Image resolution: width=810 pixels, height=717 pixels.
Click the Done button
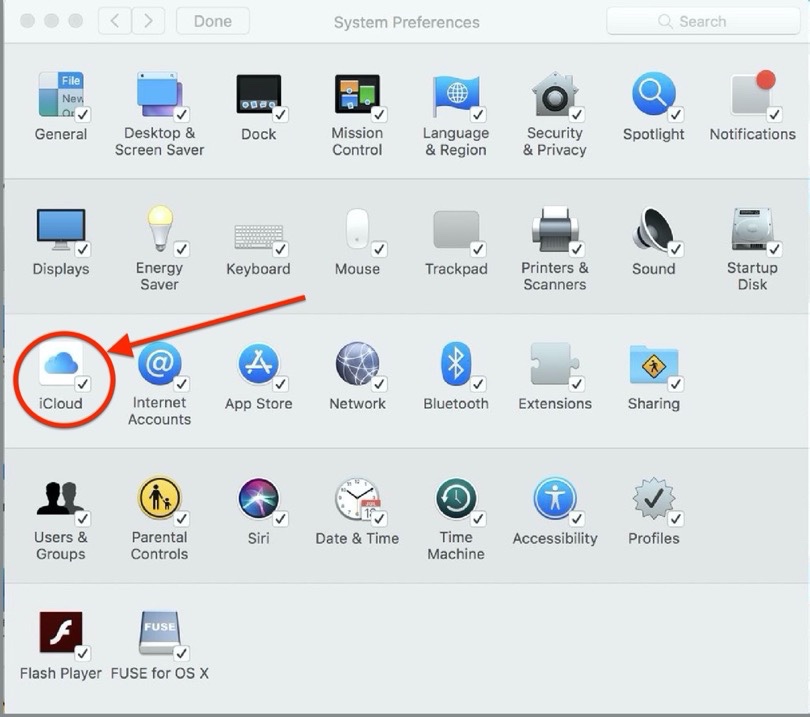[213, 21]
